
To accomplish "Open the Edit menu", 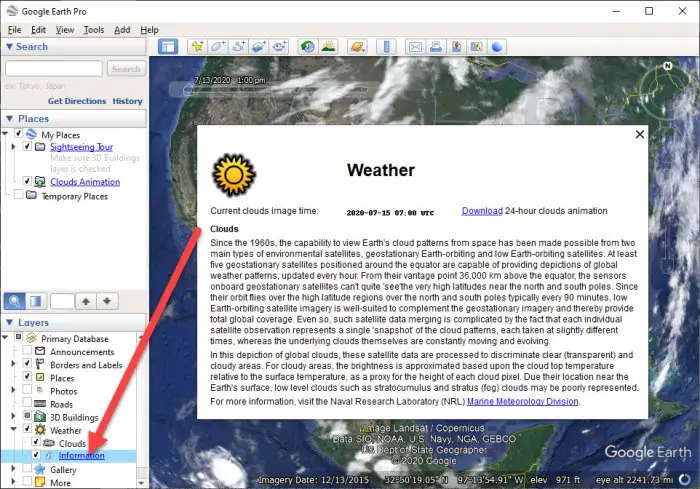I will (38, 29).
